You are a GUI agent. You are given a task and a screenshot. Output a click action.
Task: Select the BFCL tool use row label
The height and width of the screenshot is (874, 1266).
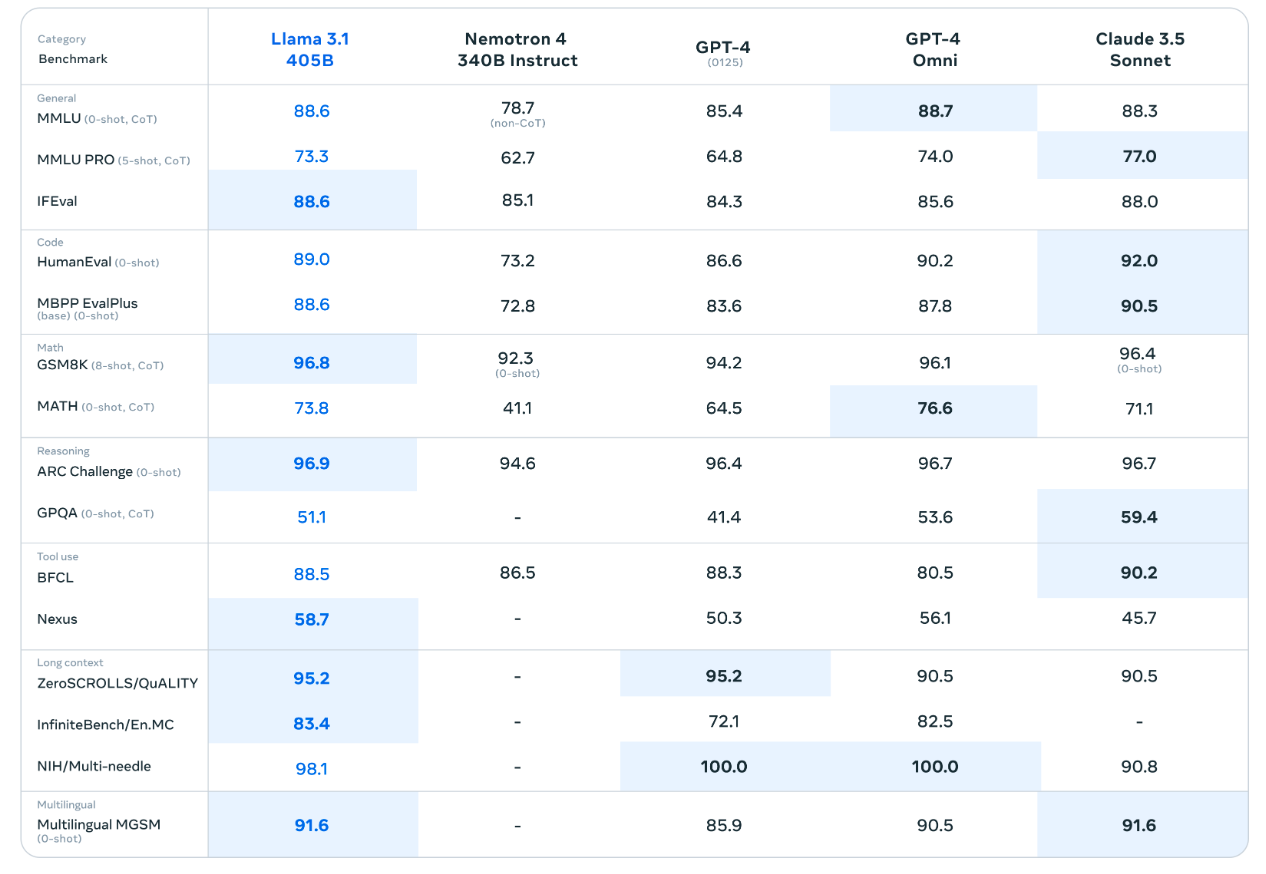pyautogui.click(x=56, y=577)
